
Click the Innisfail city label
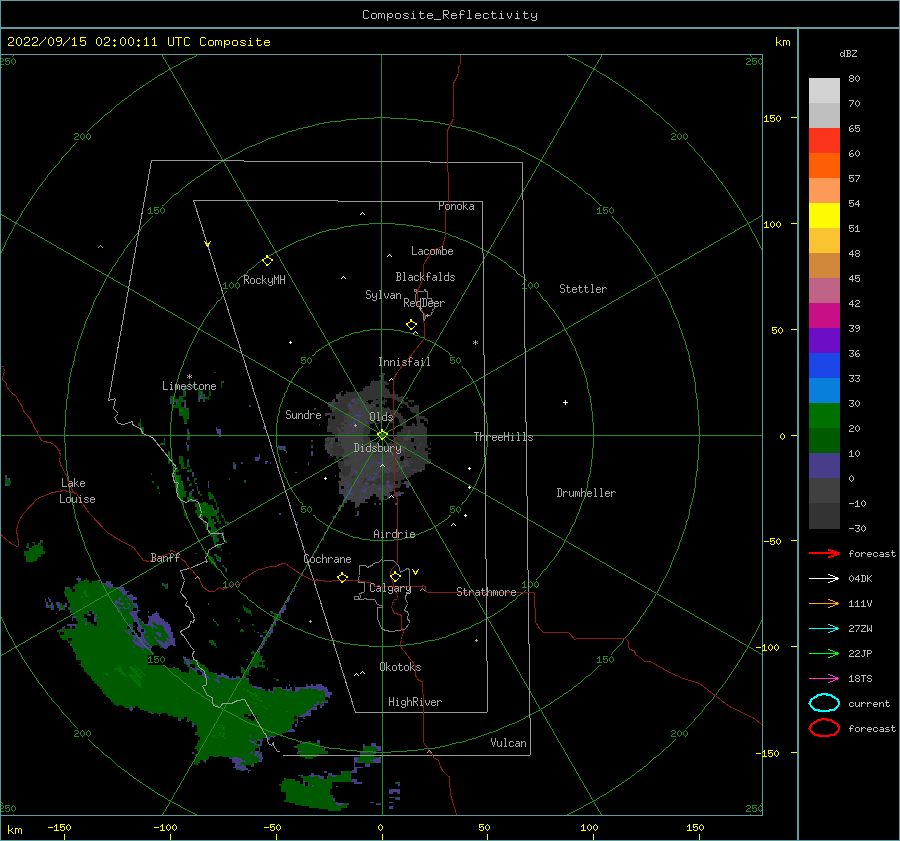[x=404, y=362]
